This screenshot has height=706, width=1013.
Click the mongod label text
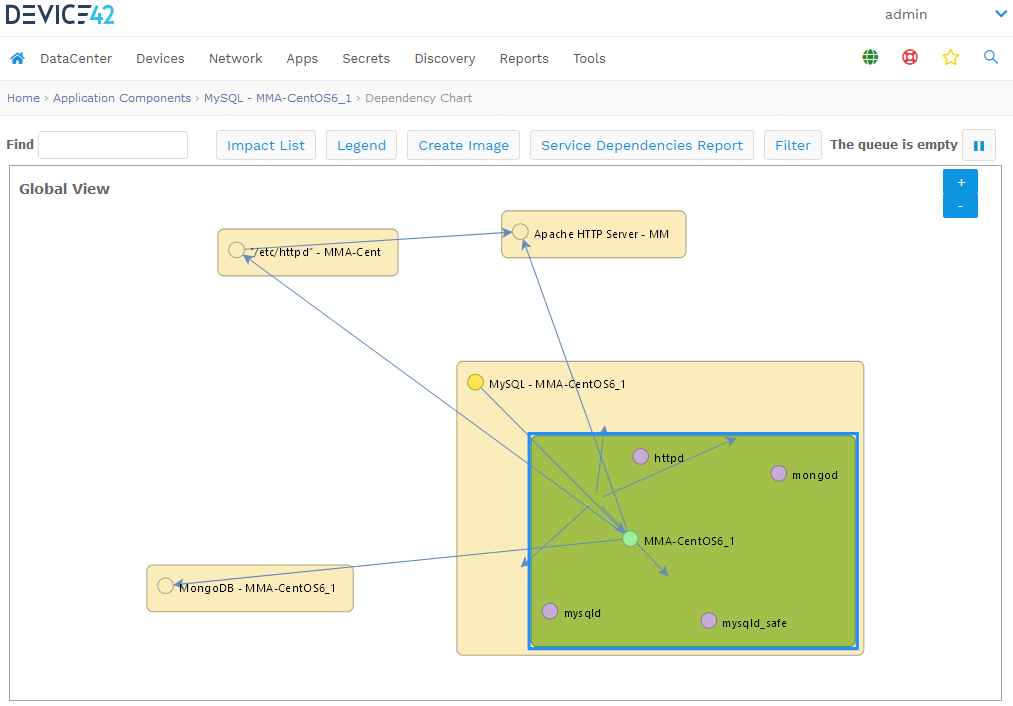coord(815,475)
